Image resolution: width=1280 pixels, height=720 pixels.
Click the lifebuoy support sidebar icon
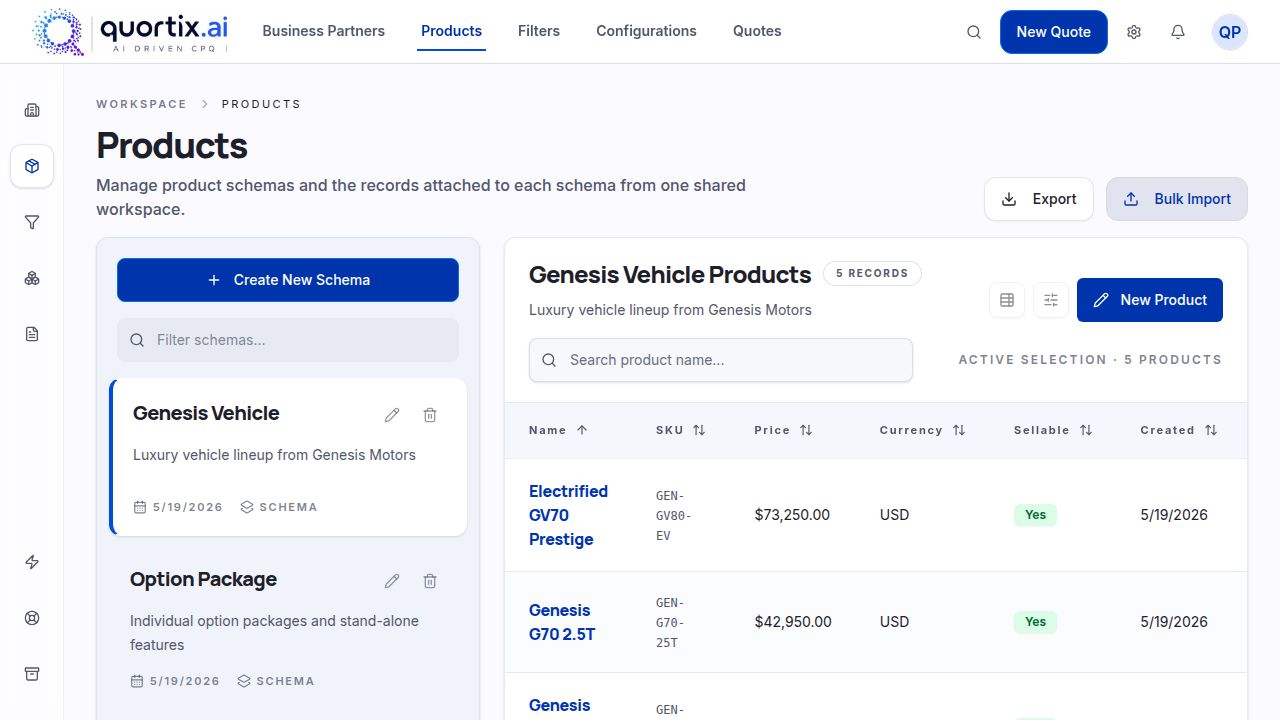coord(32,618)
